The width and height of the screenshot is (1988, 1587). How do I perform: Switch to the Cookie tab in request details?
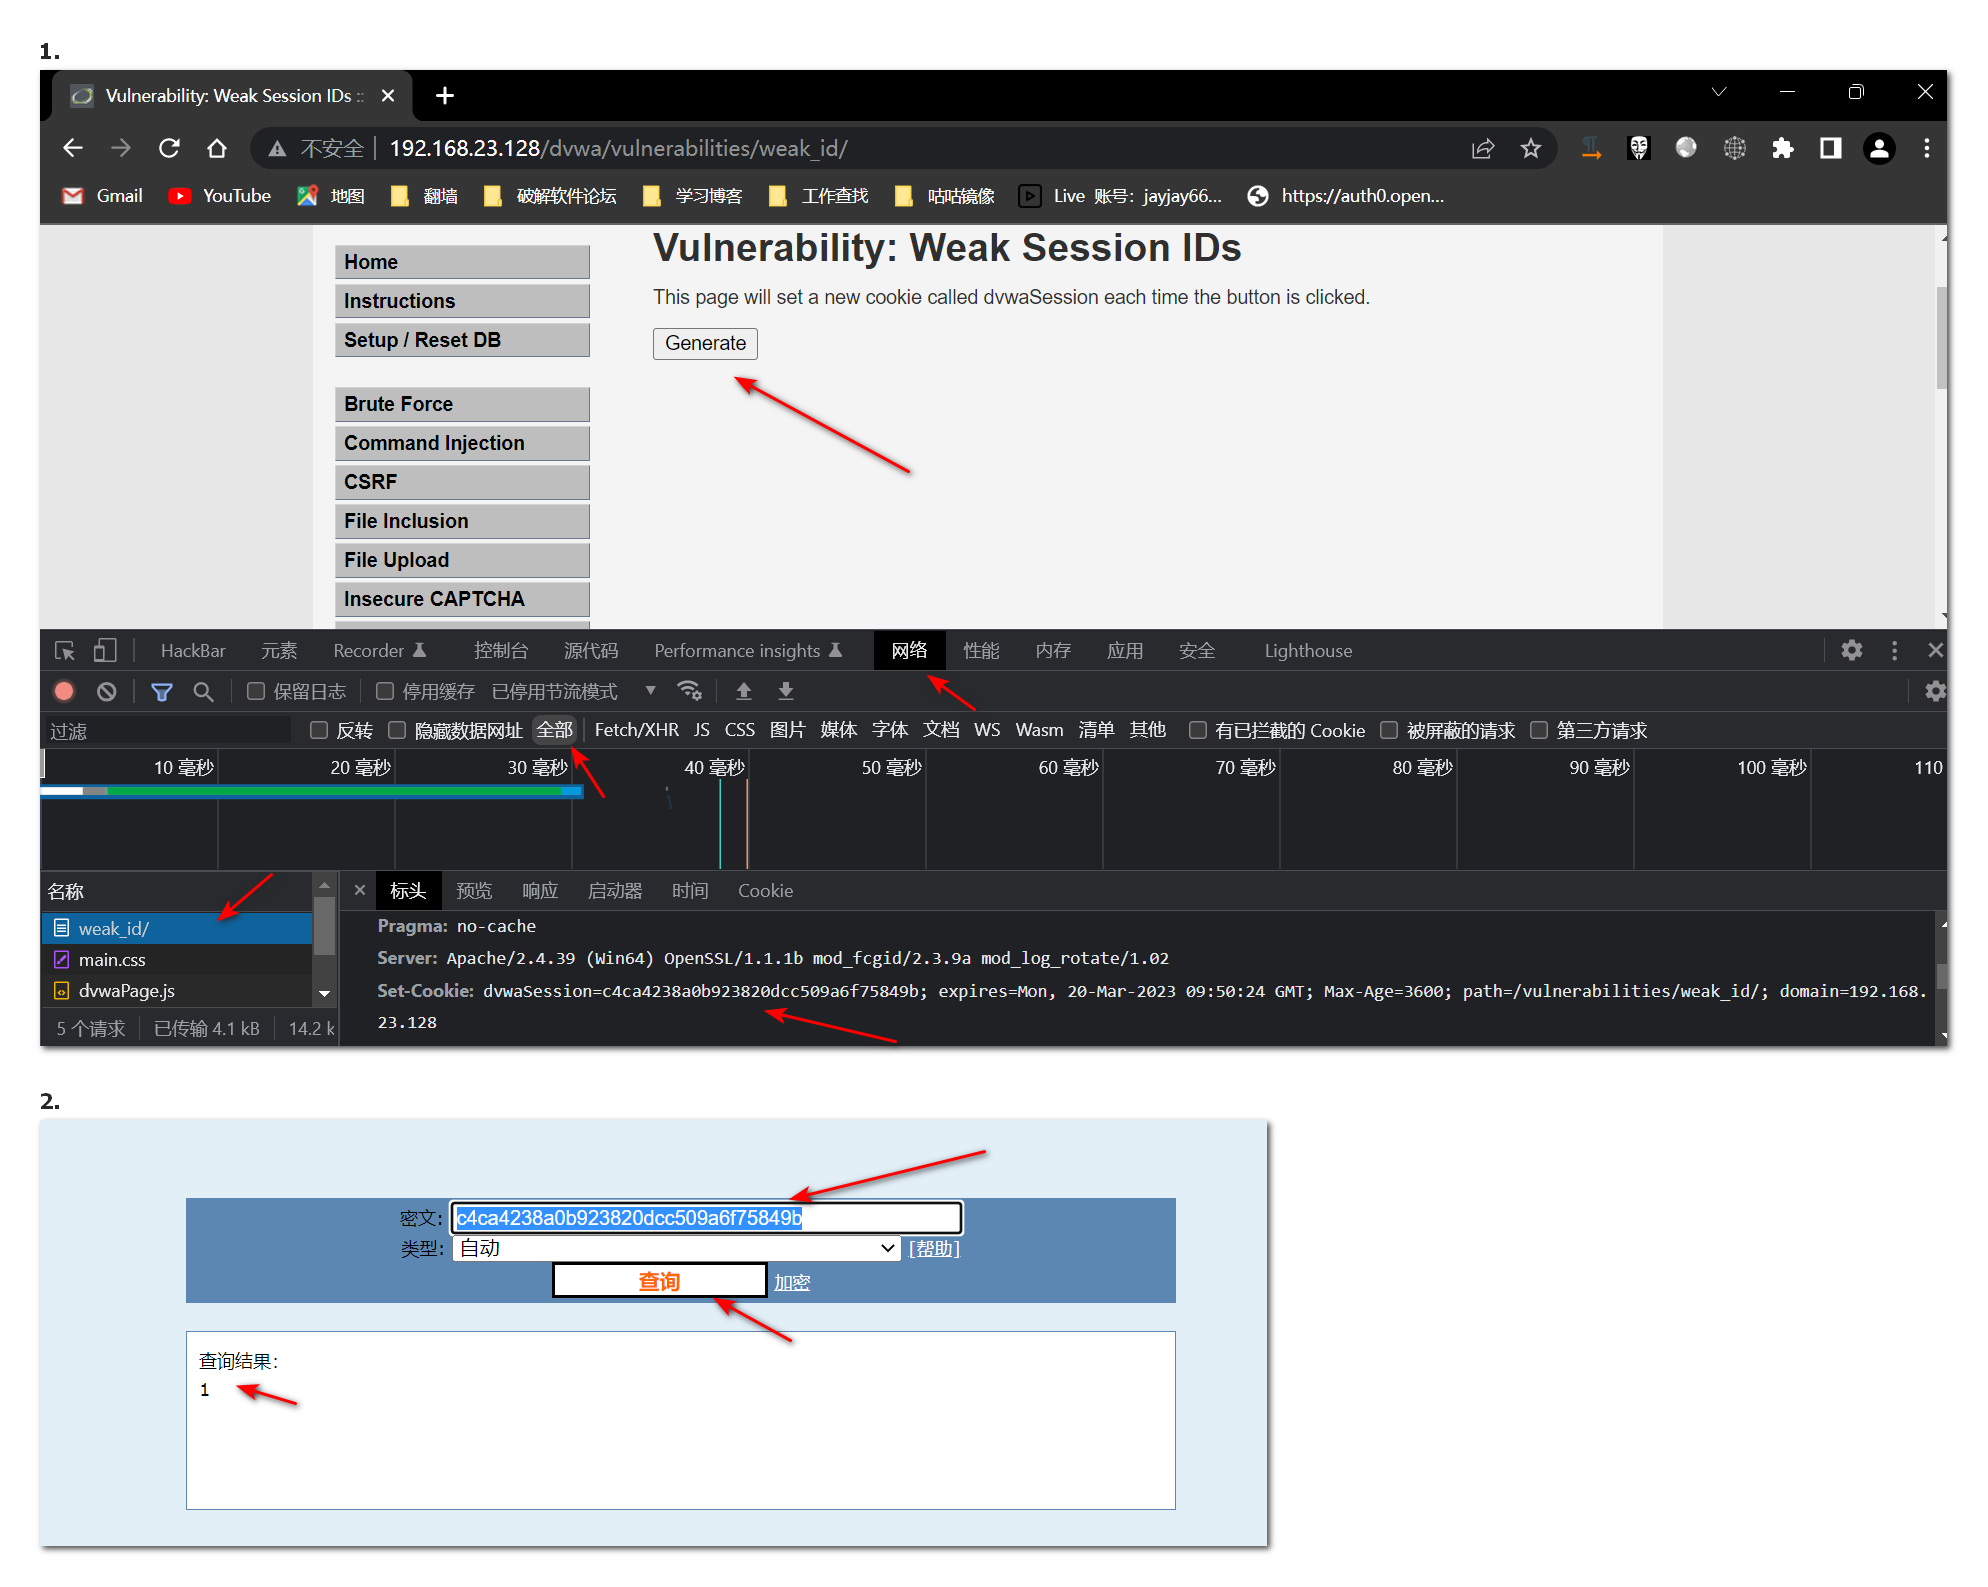click(765, 891)
